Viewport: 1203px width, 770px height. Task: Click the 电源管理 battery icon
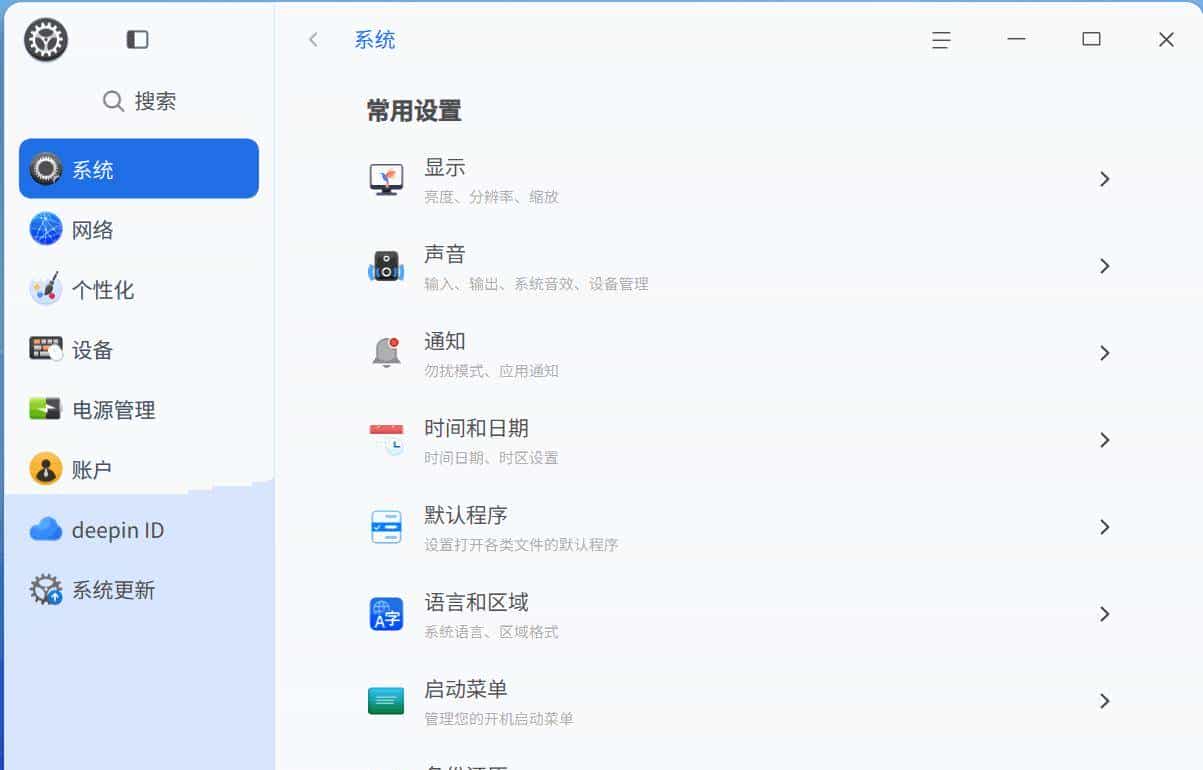[44, 409]
